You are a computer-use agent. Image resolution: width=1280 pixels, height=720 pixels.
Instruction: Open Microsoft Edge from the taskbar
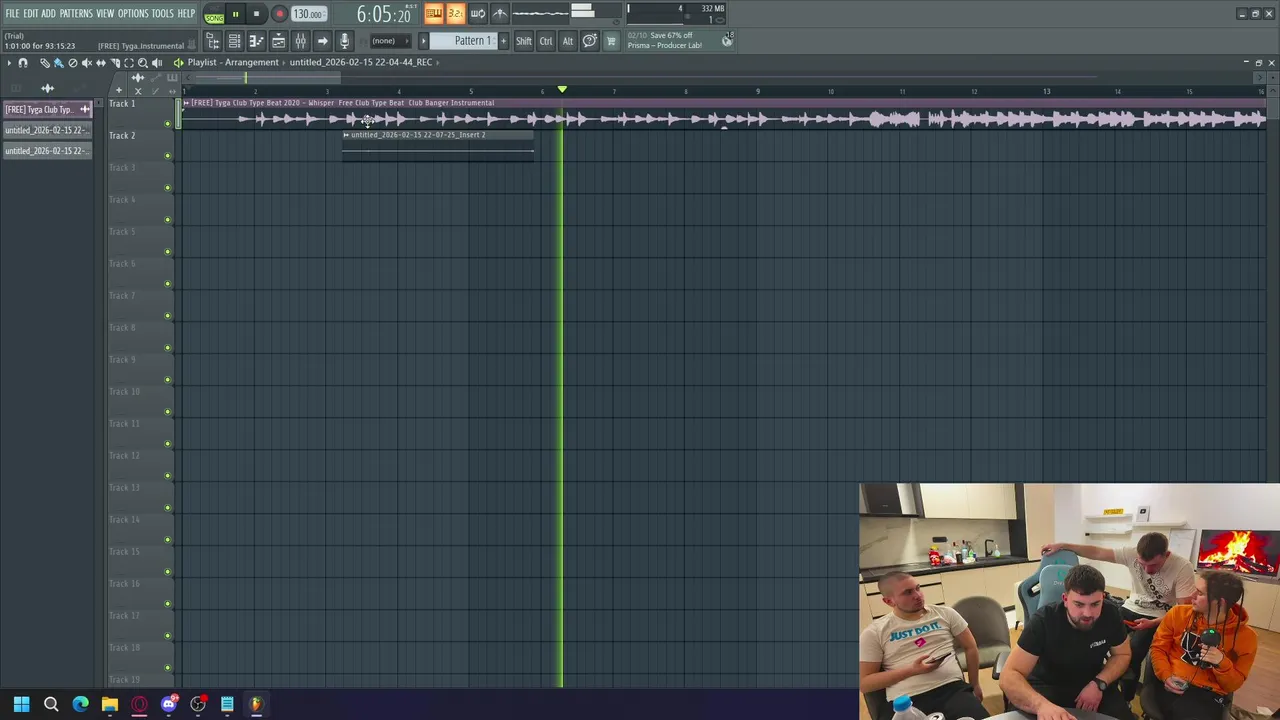[80, 704]
